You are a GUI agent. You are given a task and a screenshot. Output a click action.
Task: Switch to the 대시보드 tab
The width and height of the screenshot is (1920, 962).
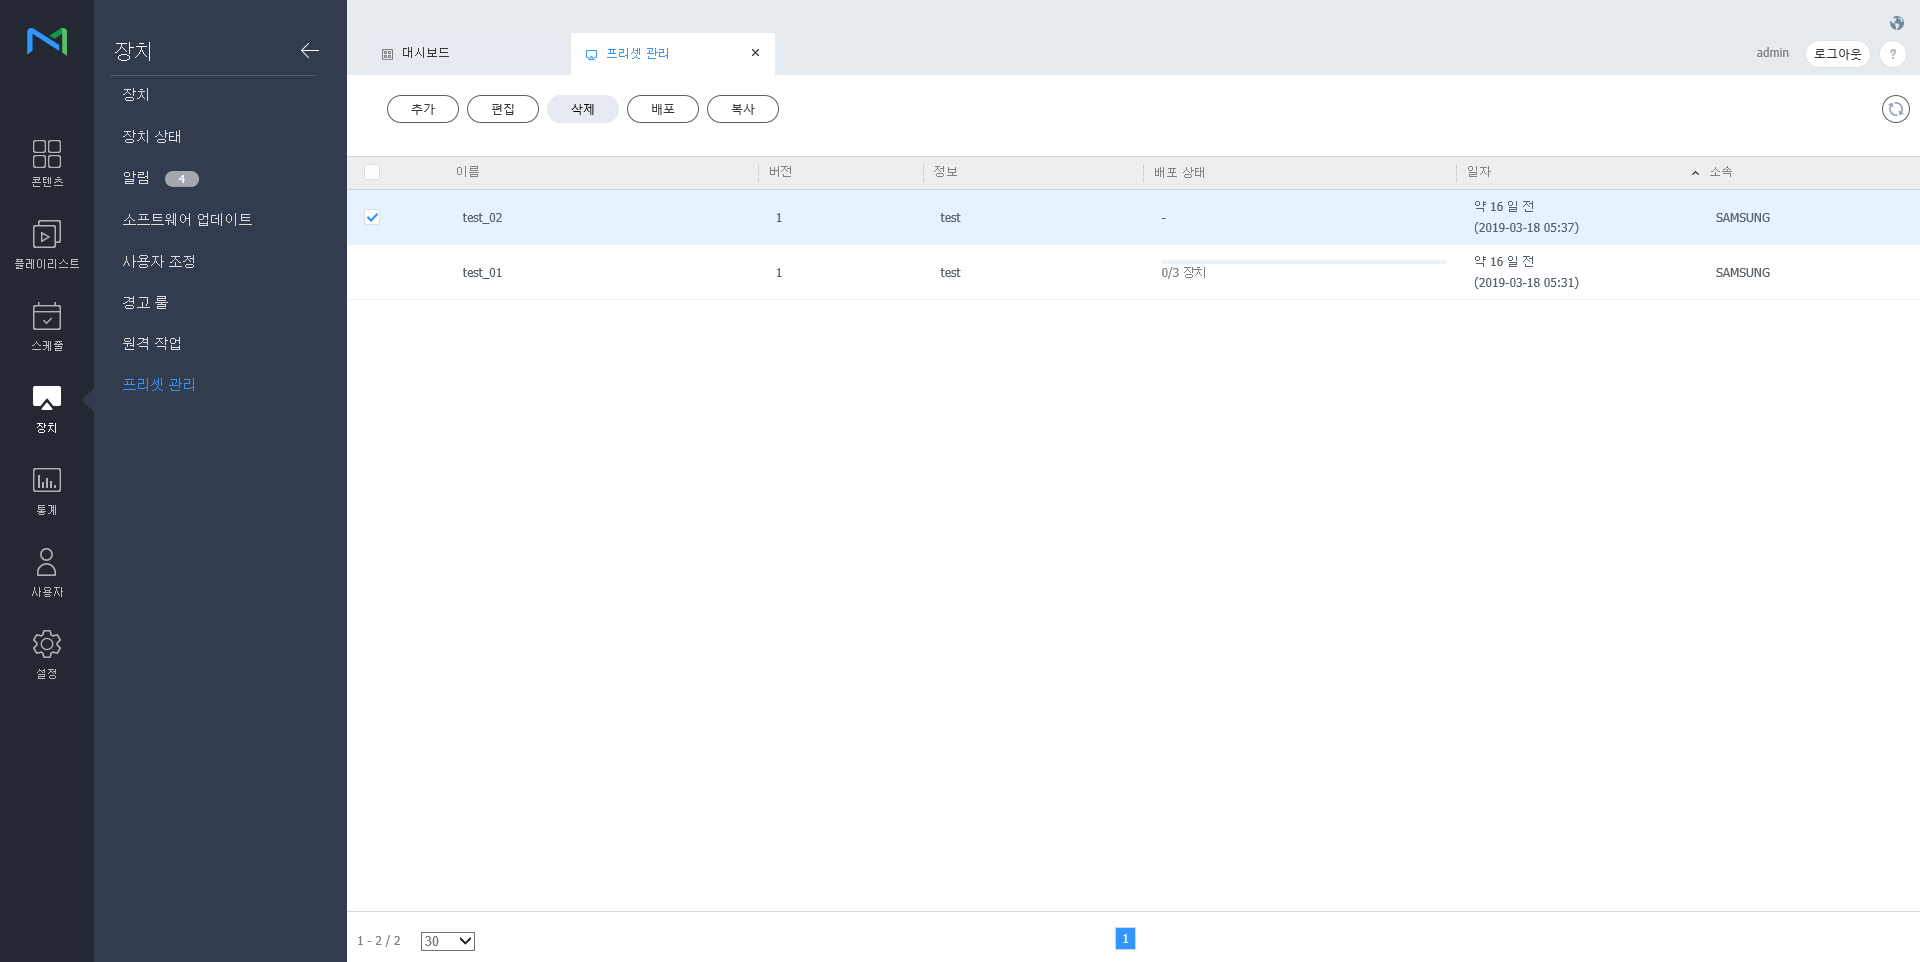(425, 53)
